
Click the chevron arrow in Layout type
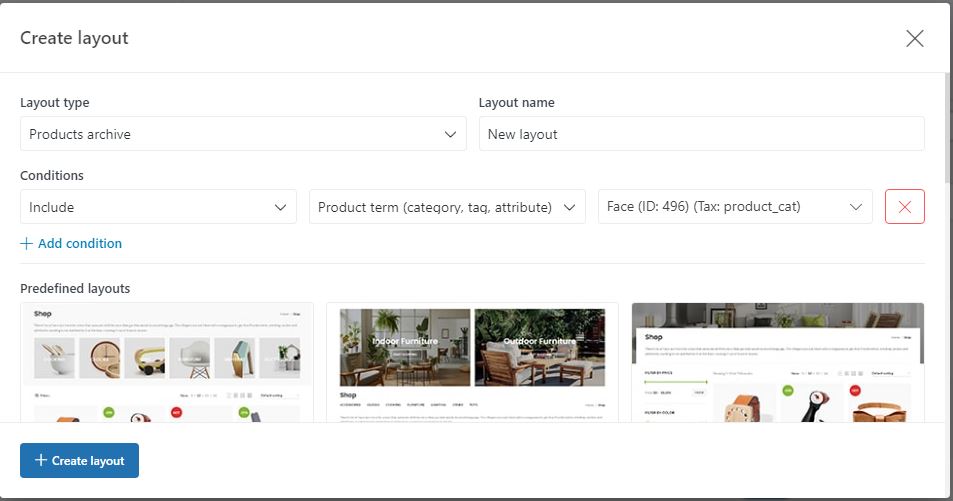450,134
